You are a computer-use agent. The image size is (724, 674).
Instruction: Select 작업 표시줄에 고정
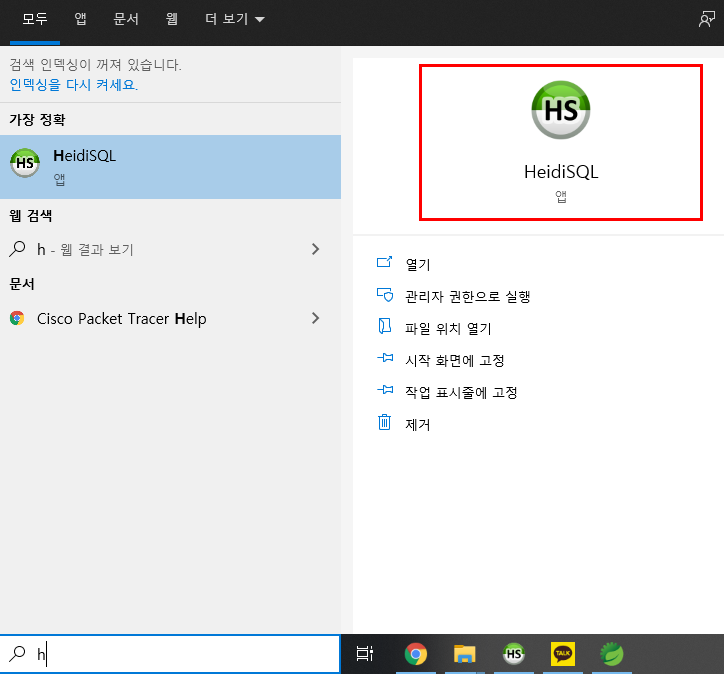coord(461,392)
